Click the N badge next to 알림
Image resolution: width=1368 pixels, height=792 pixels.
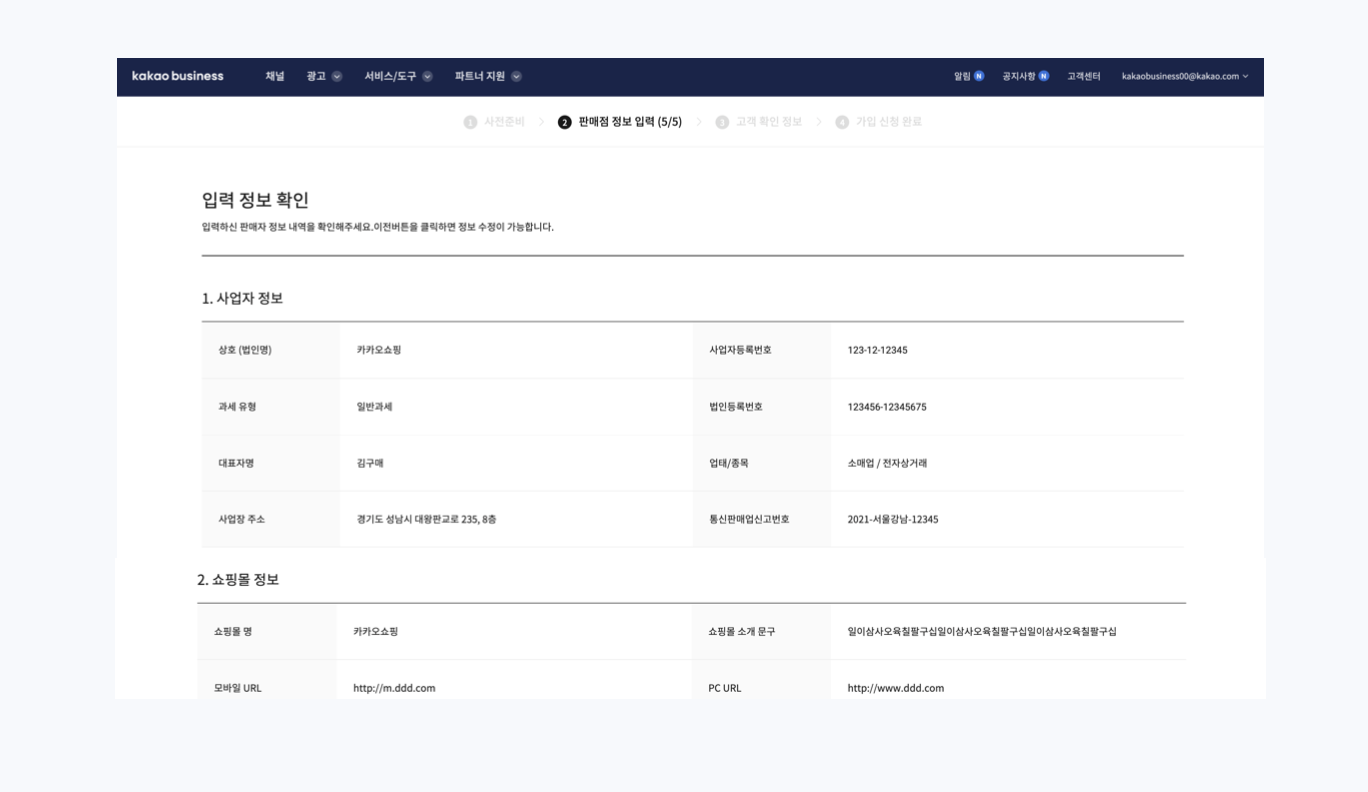pyautogui.click(x=979, y=76)
